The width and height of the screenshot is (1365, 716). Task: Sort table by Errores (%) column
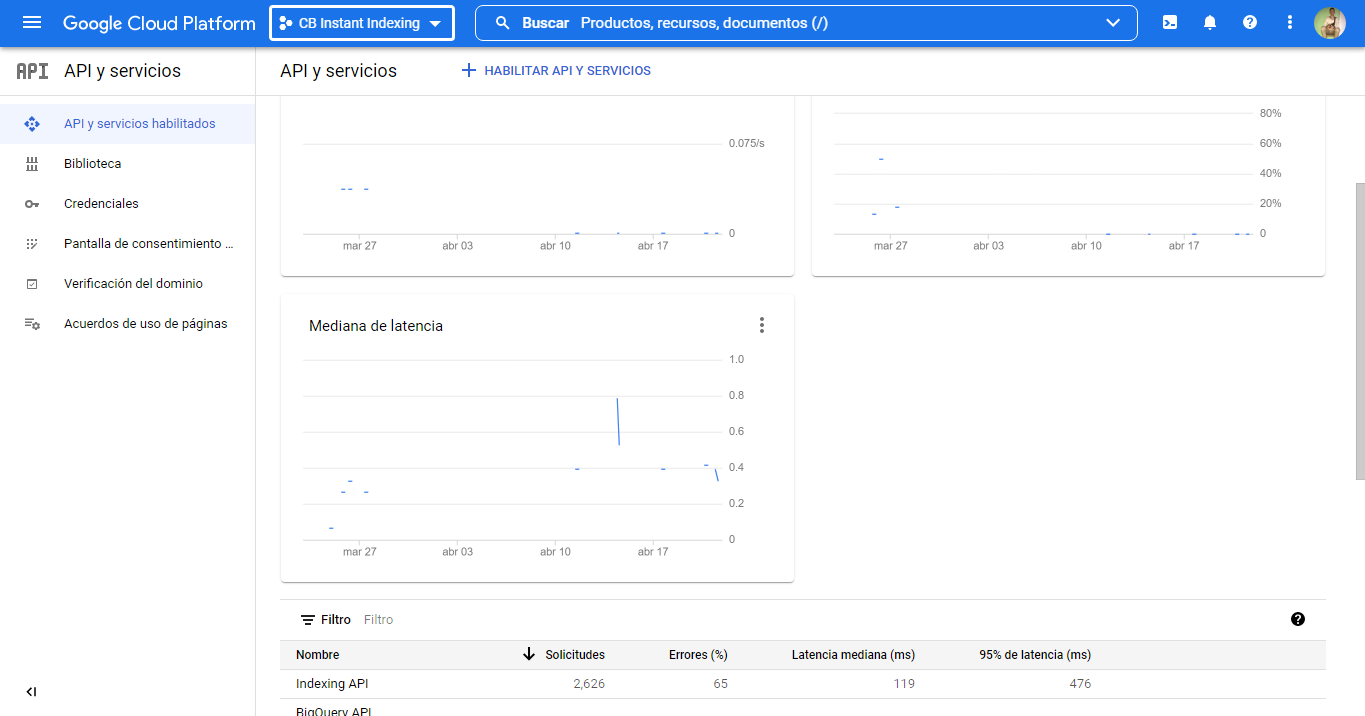pos(698,655)
